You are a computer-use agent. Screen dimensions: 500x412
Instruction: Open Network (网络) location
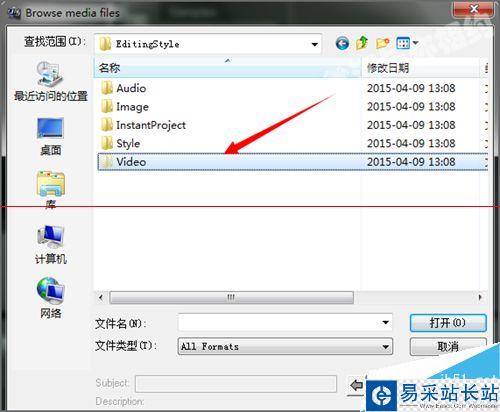coord(50,298)
